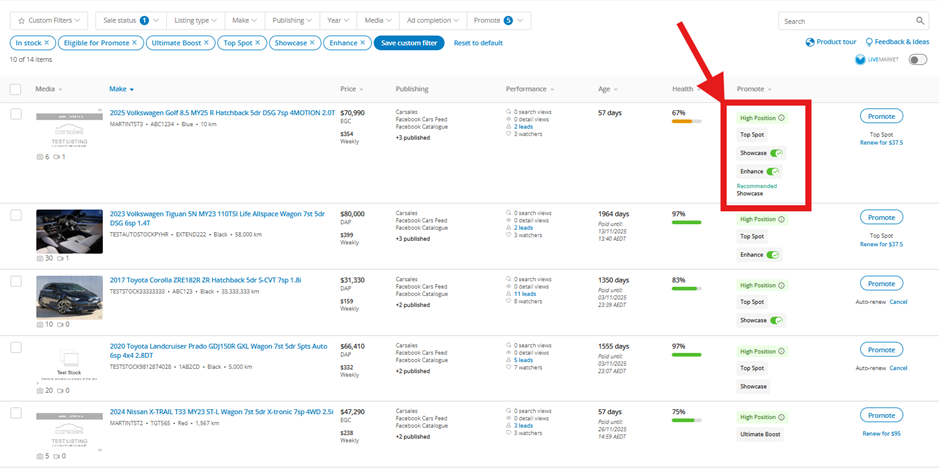Turn off Showcase for Volkswagen Golf
Image resolution: width=939 pixels, height=473 pixels.
[x=776, y=153]
